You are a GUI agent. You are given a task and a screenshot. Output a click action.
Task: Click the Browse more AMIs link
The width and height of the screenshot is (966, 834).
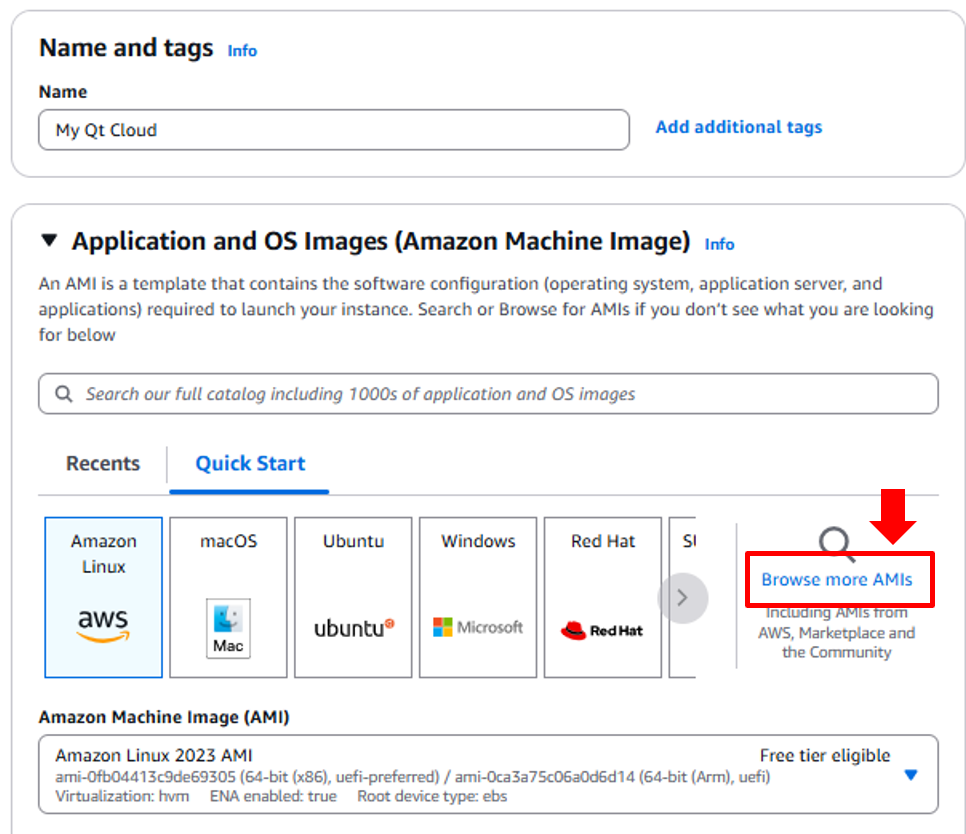(x=837, y=580)
